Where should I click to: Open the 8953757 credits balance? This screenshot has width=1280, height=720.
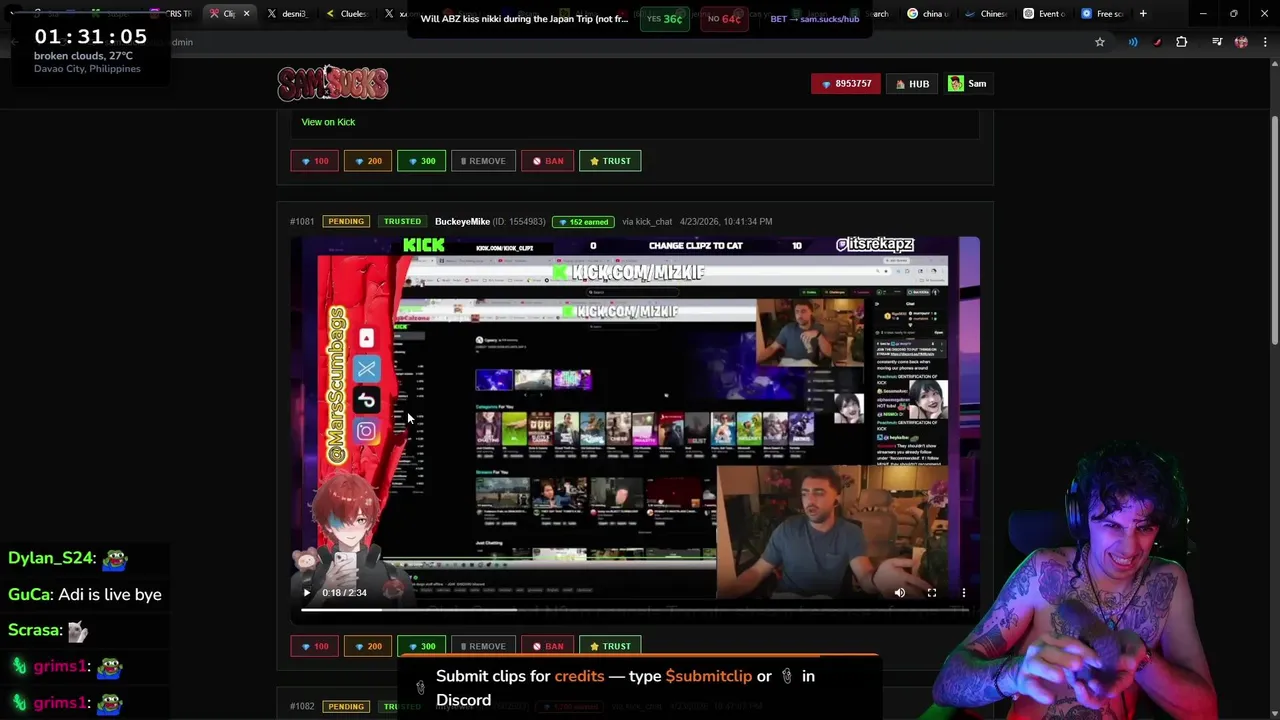click(x=846, y=84)
